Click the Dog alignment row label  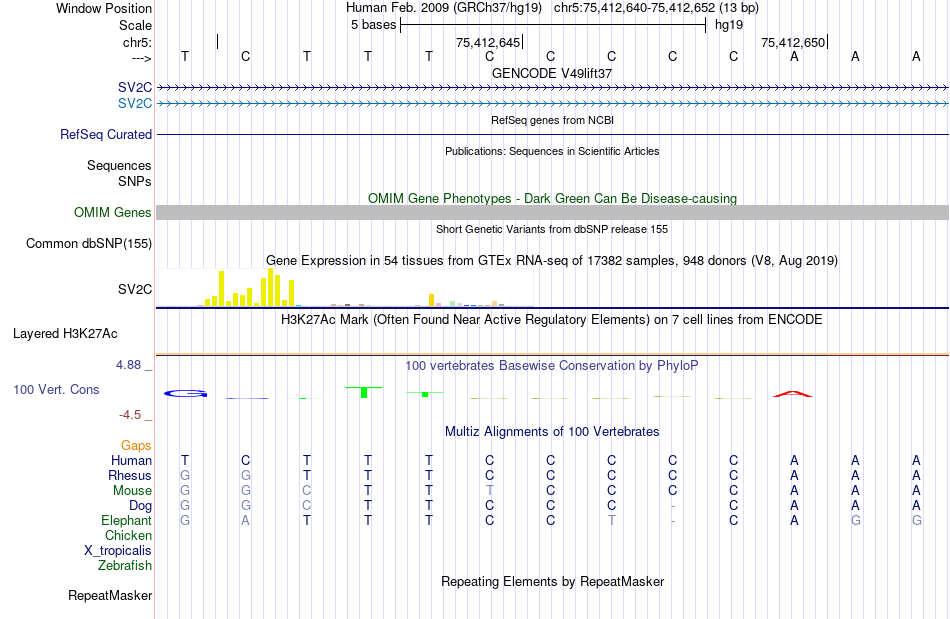pyautogui.click(x=141, y=505)
